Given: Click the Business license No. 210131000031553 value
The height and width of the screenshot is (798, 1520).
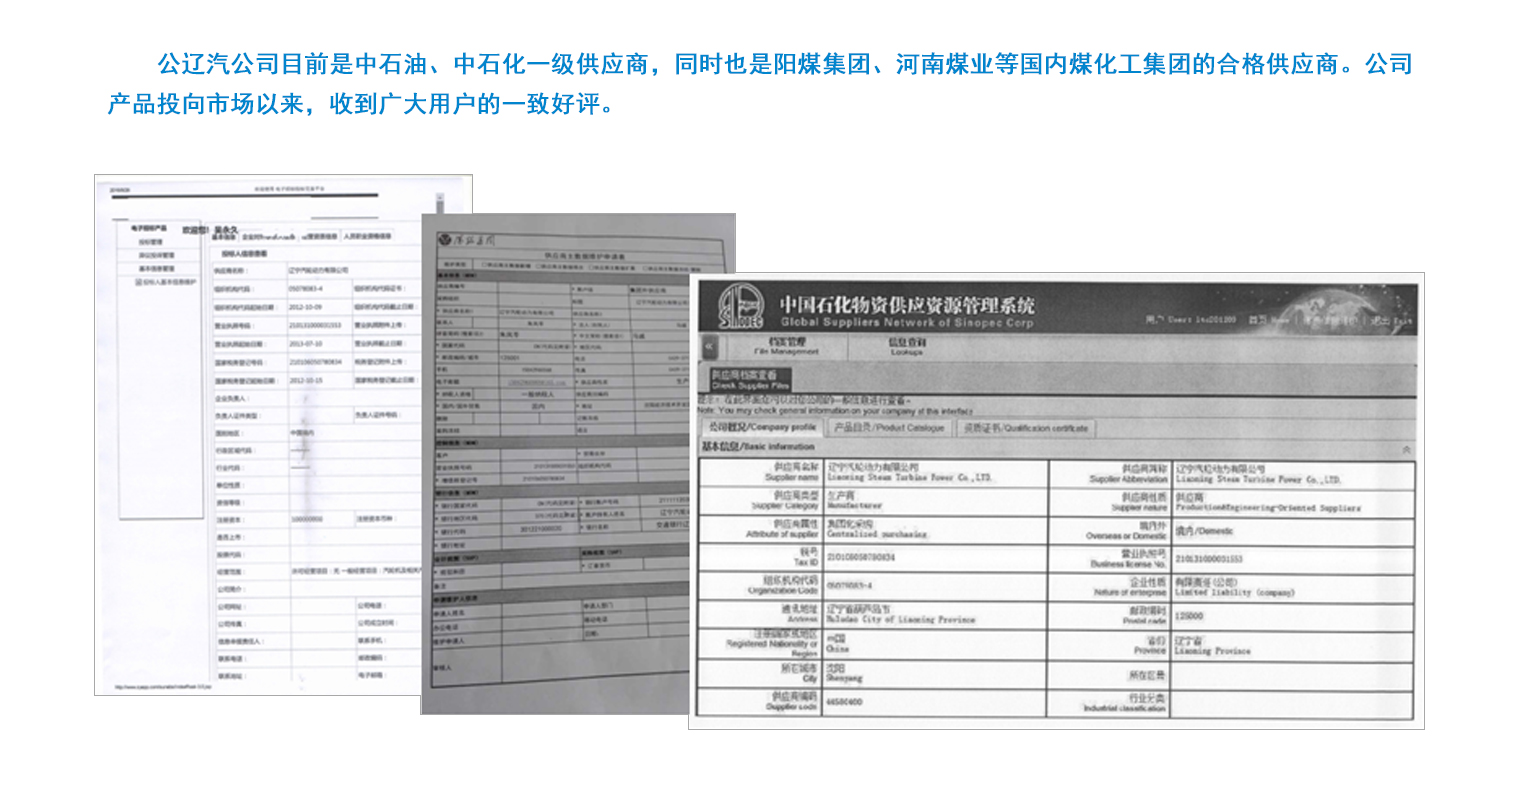Looking at the screenshot, I should coord(1209,559).
